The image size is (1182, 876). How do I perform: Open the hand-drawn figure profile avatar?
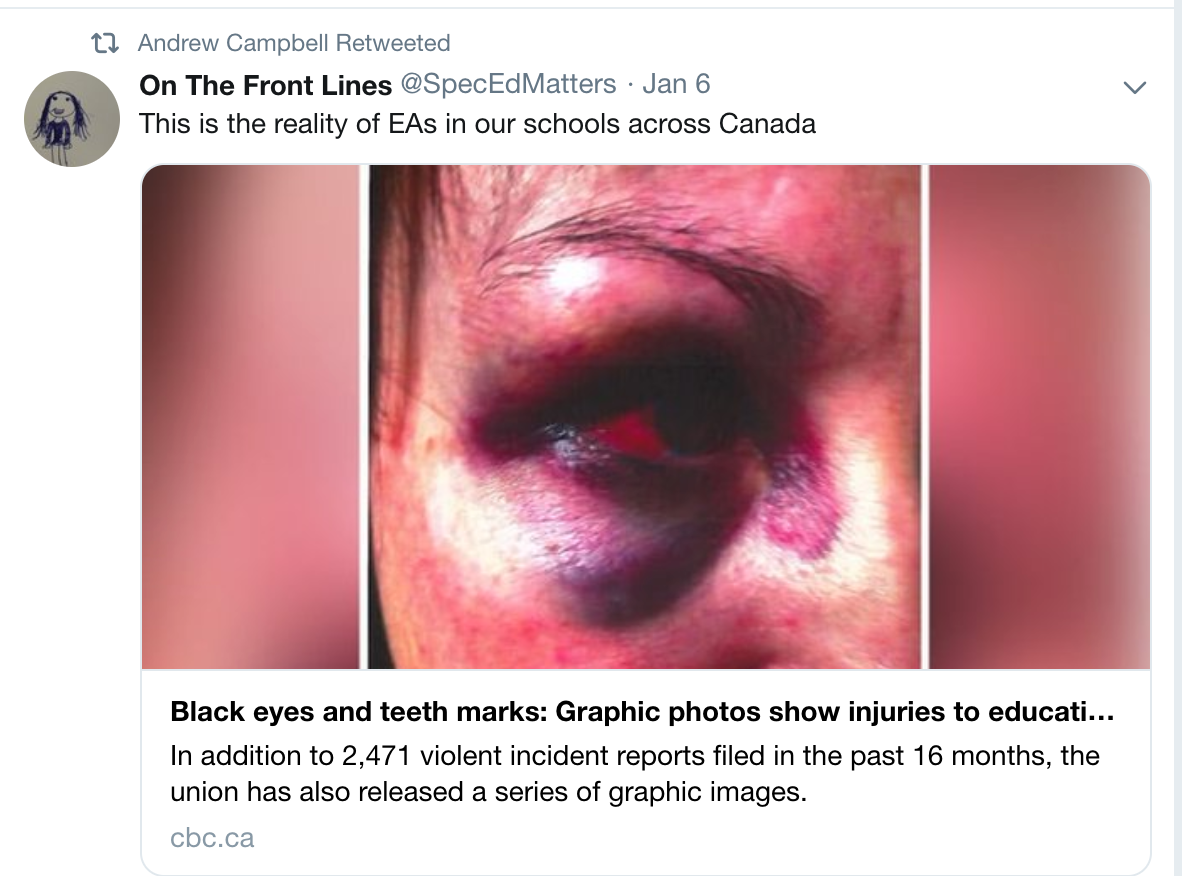pyautogui.click(x=72, y=119)
